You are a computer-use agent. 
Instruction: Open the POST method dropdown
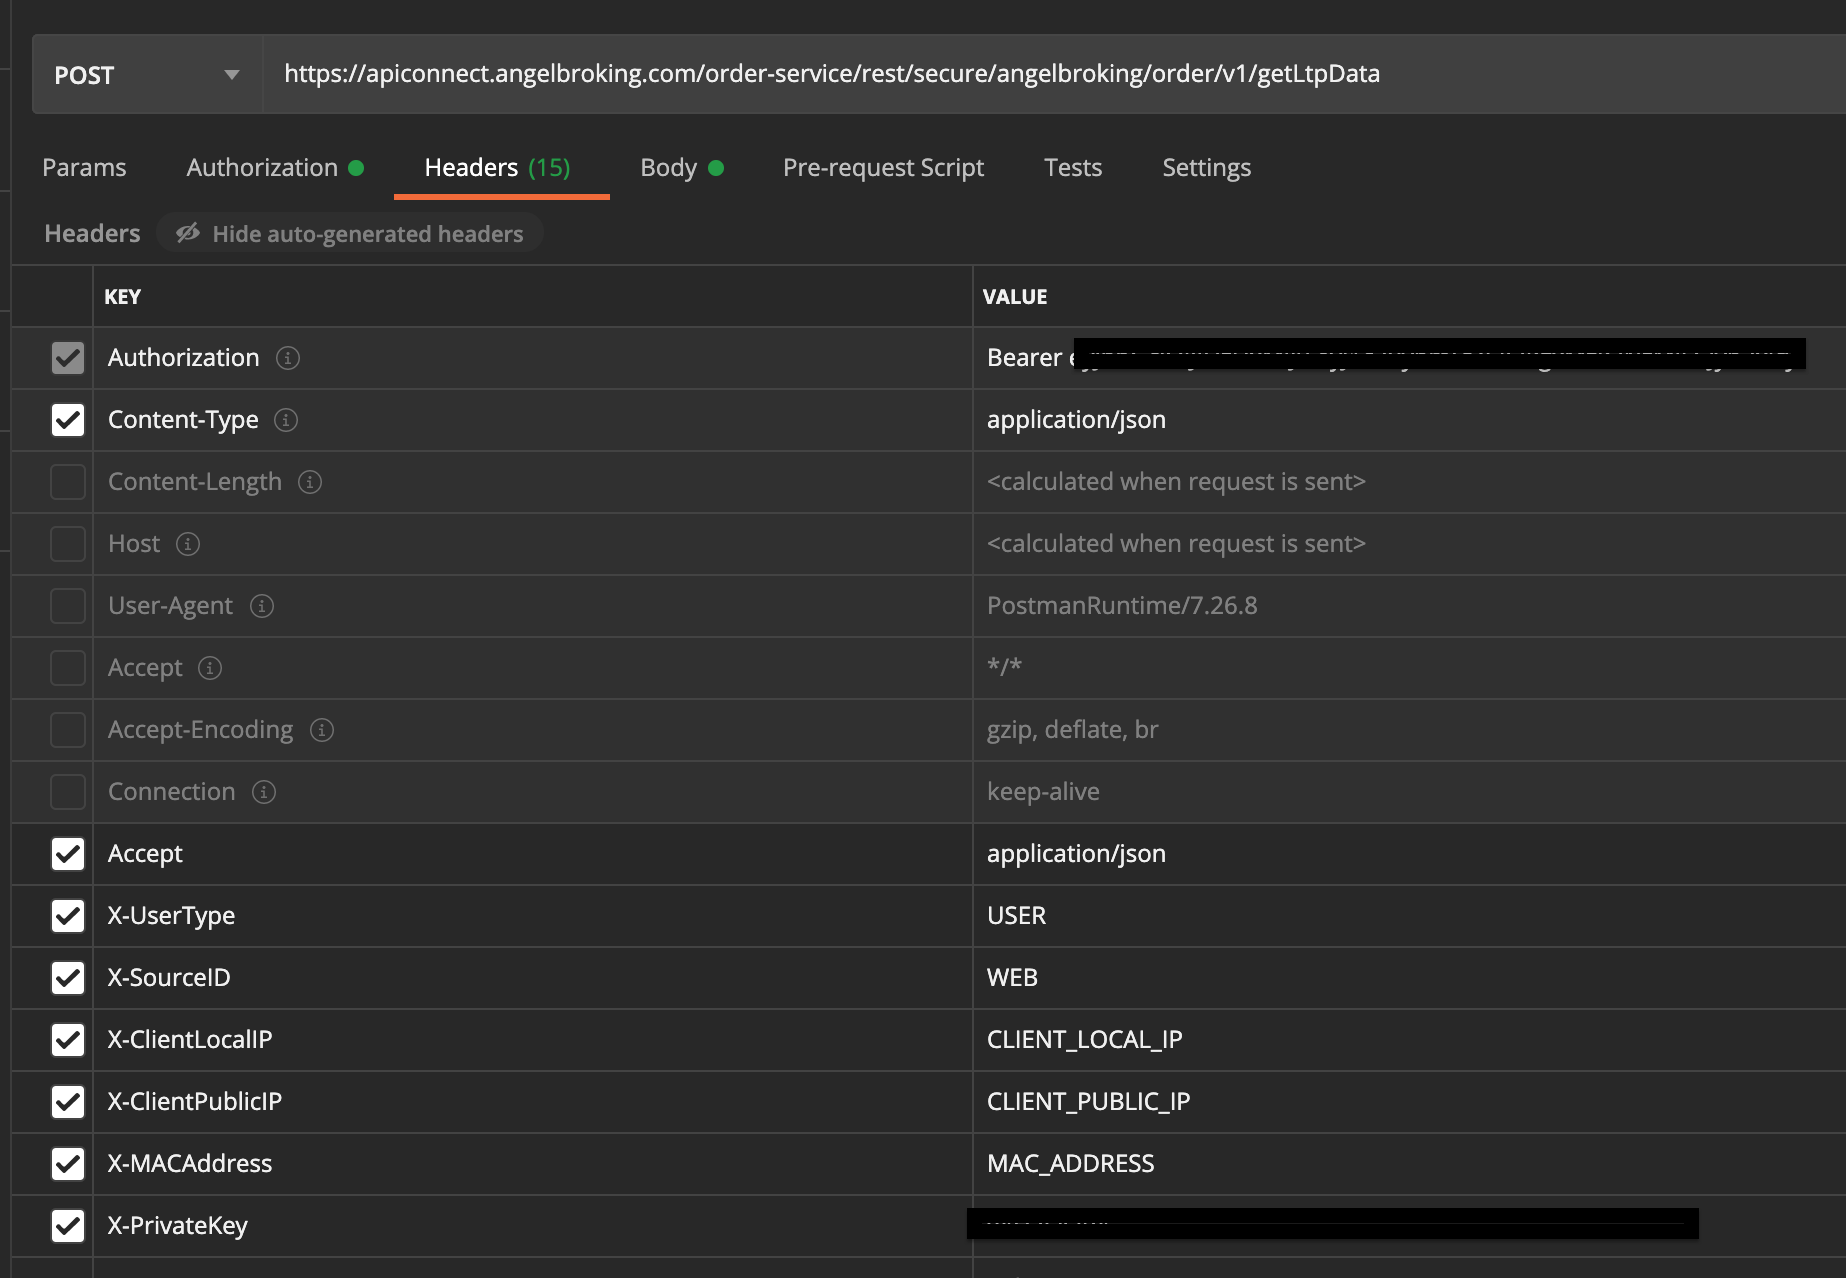(147, 75)
